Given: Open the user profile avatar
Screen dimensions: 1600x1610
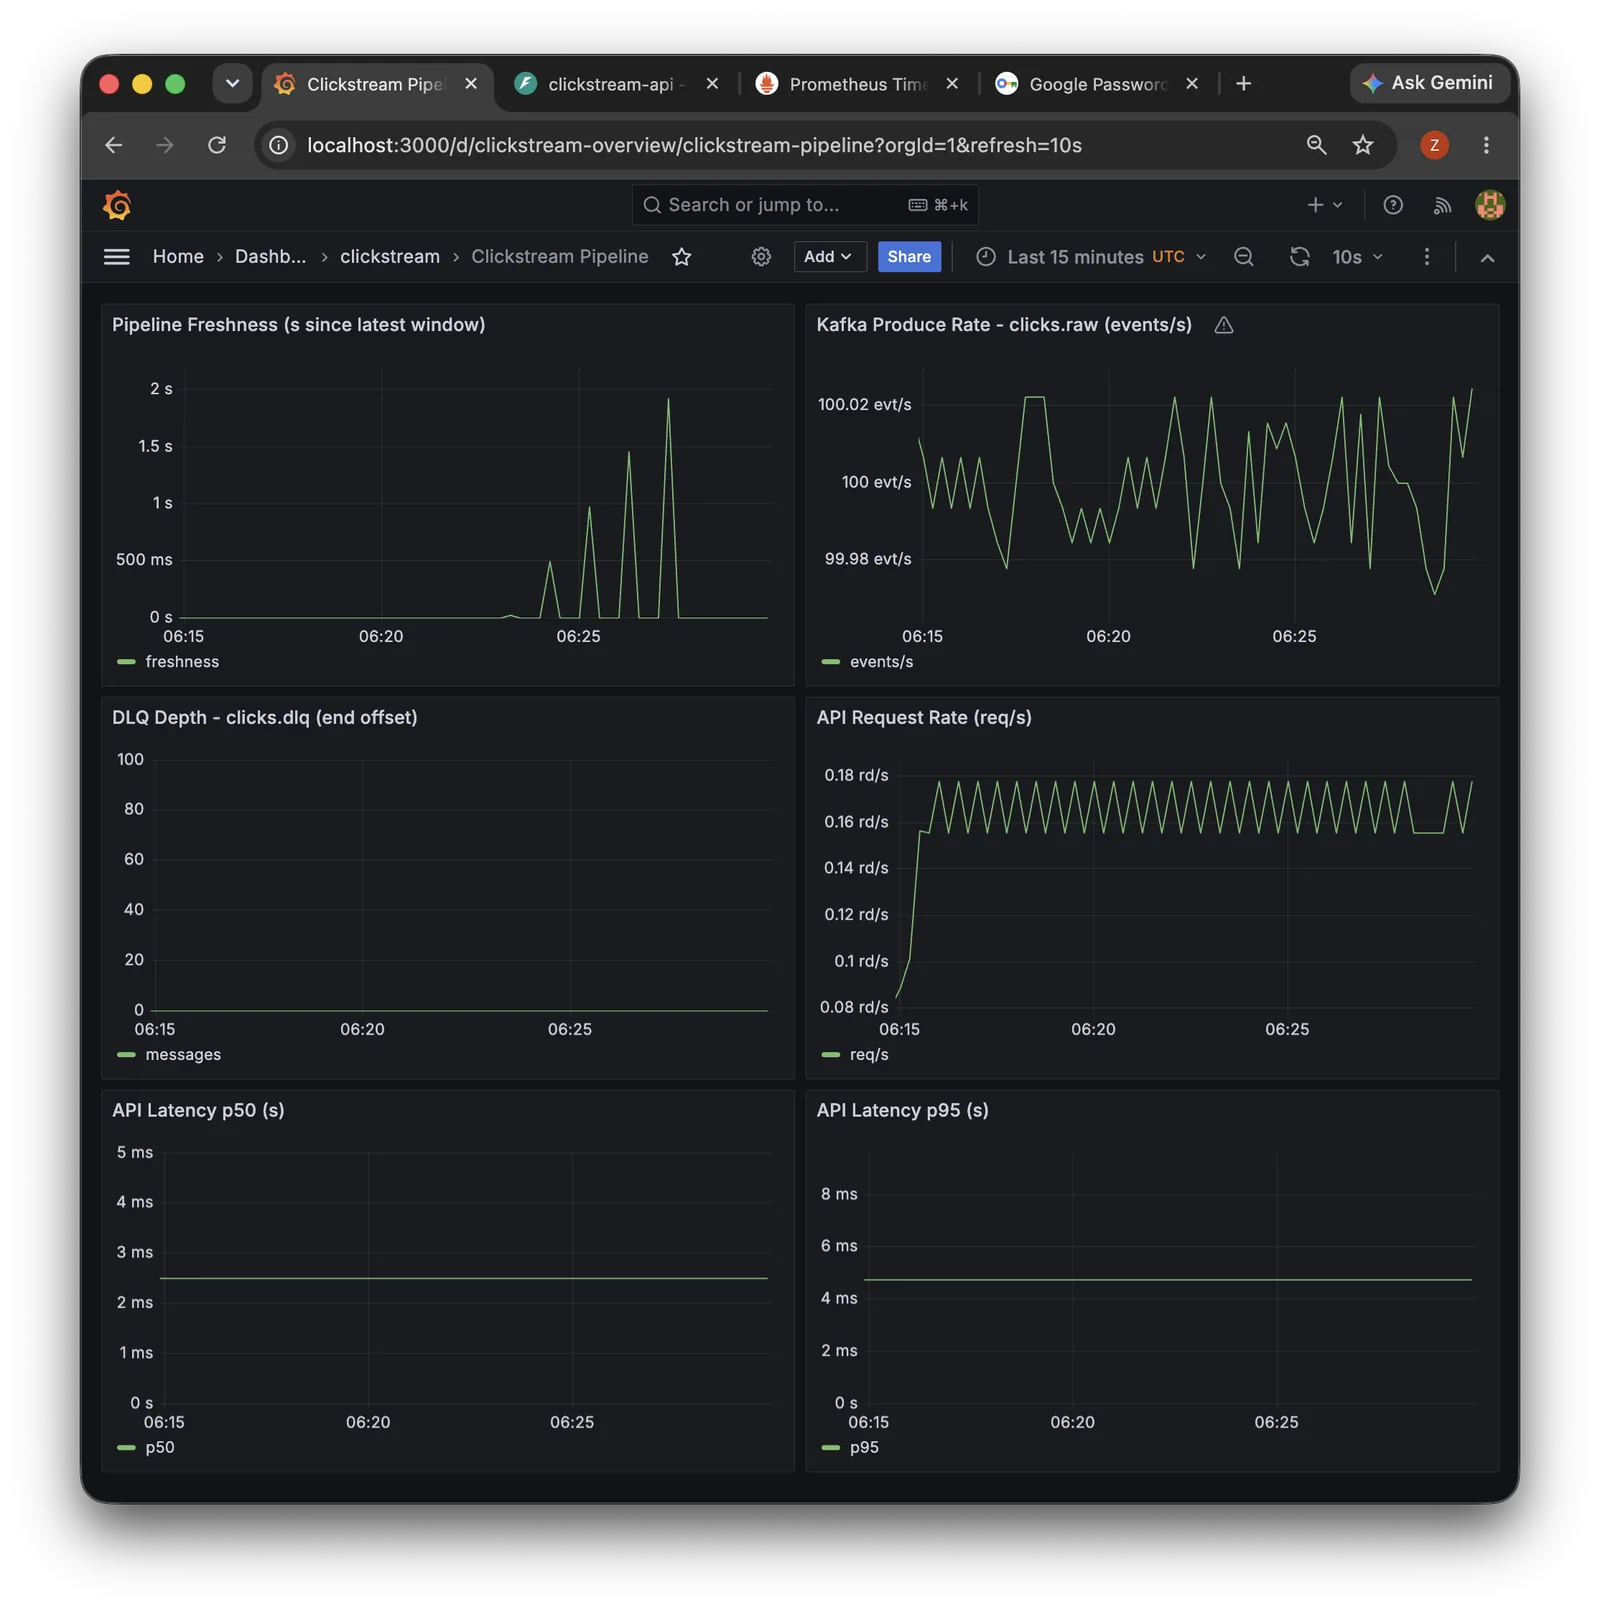Looking at the screenshot, I should pos(1490,205).
